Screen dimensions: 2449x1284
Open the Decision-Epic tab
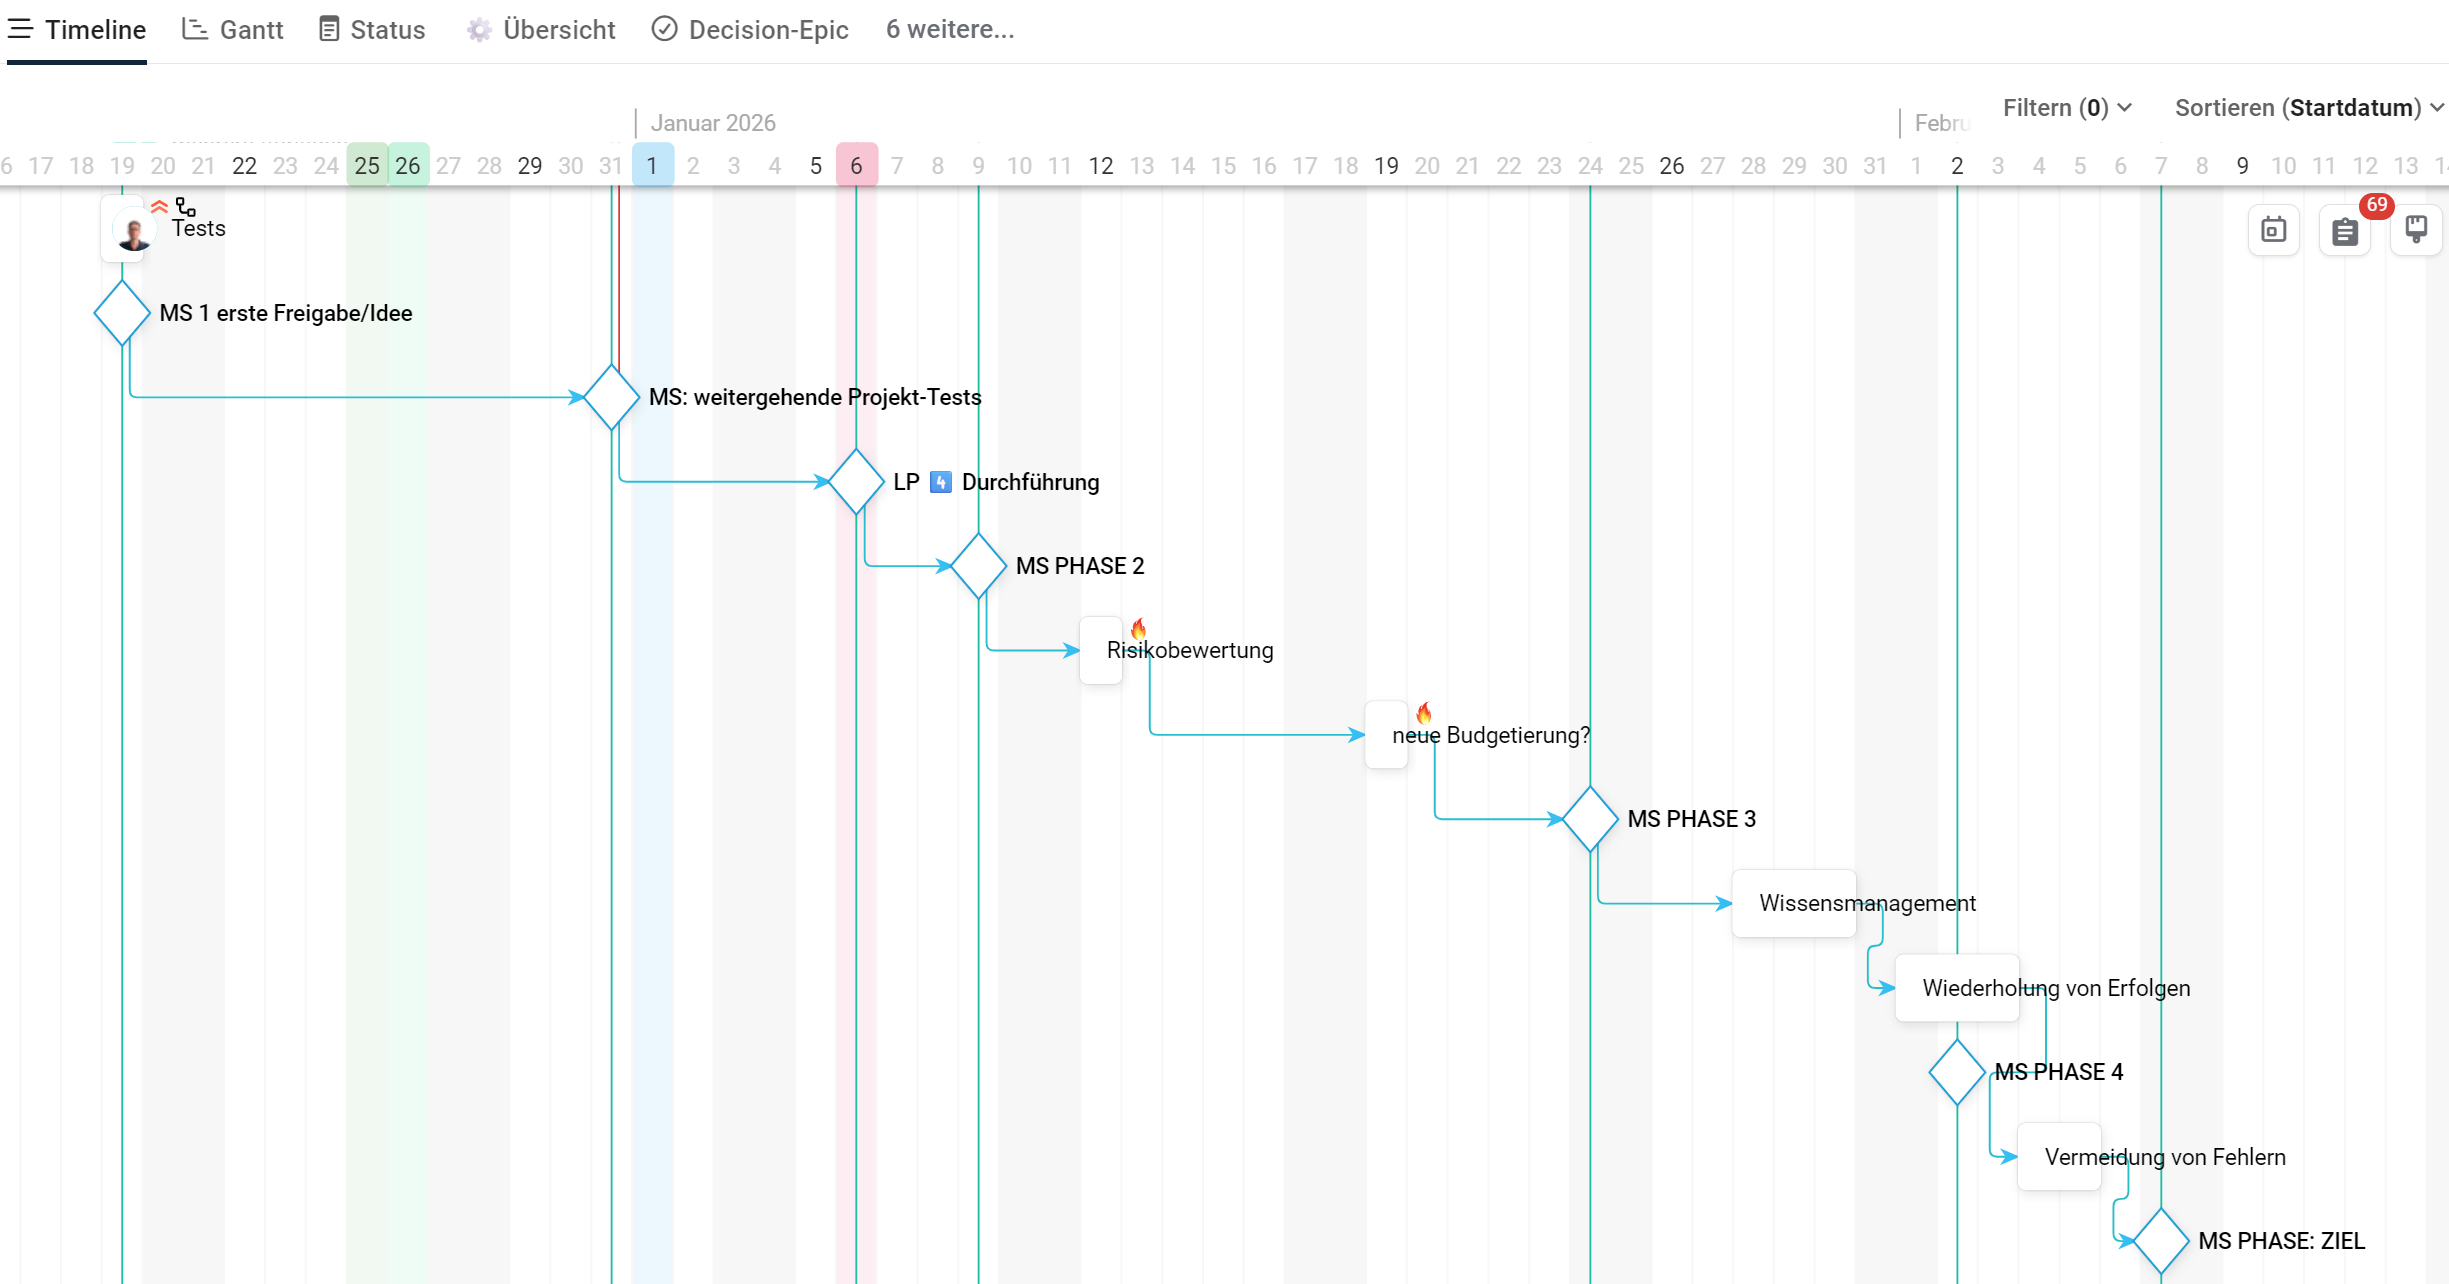[750, 30]
